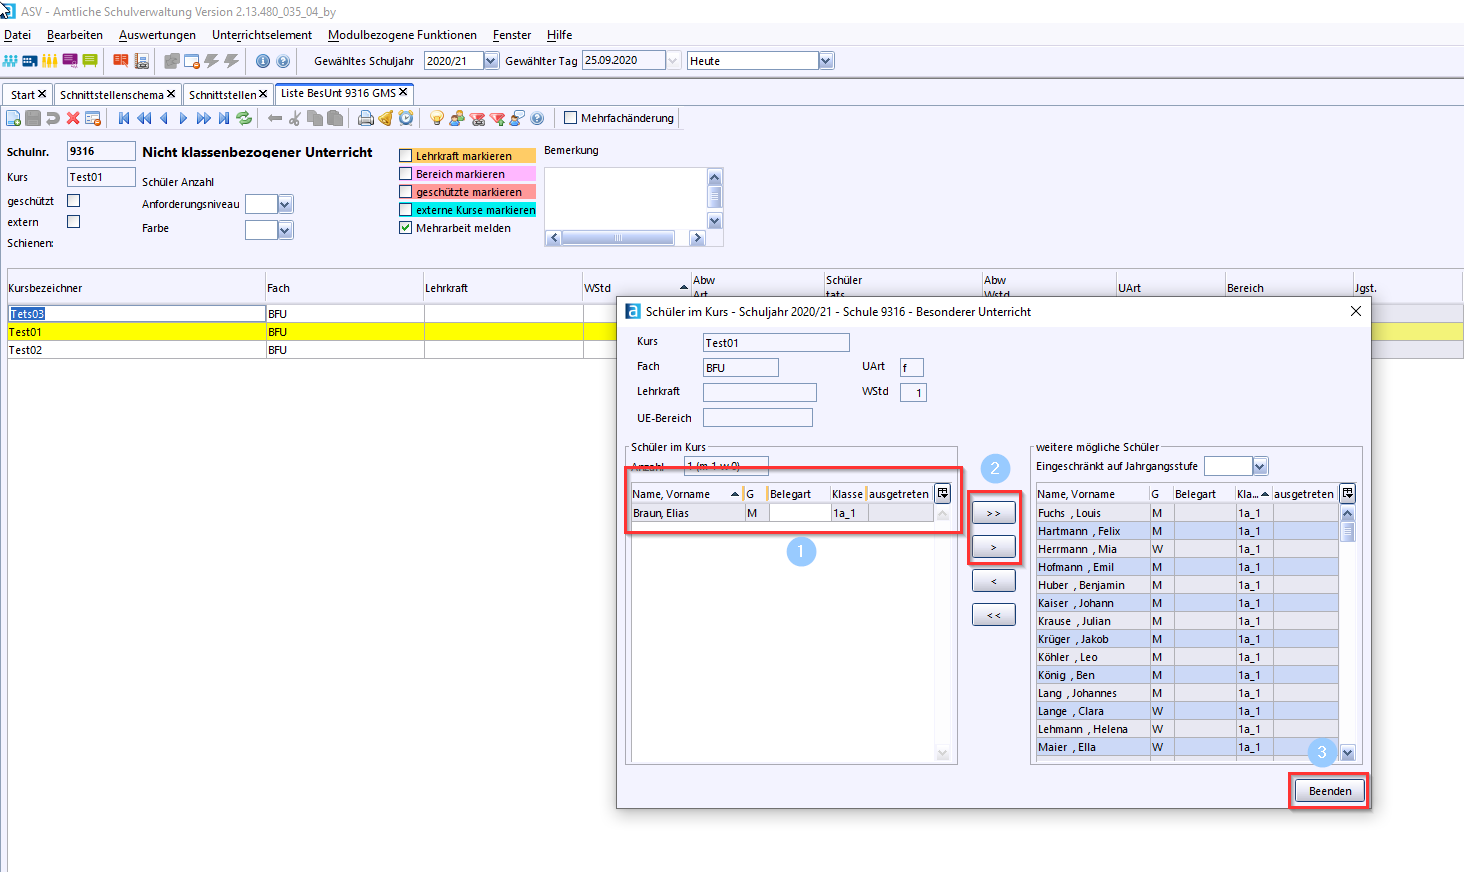Select student Hofmann, Emil in list
This screenshot has height=872, width=1464.
coord(1186,567)
